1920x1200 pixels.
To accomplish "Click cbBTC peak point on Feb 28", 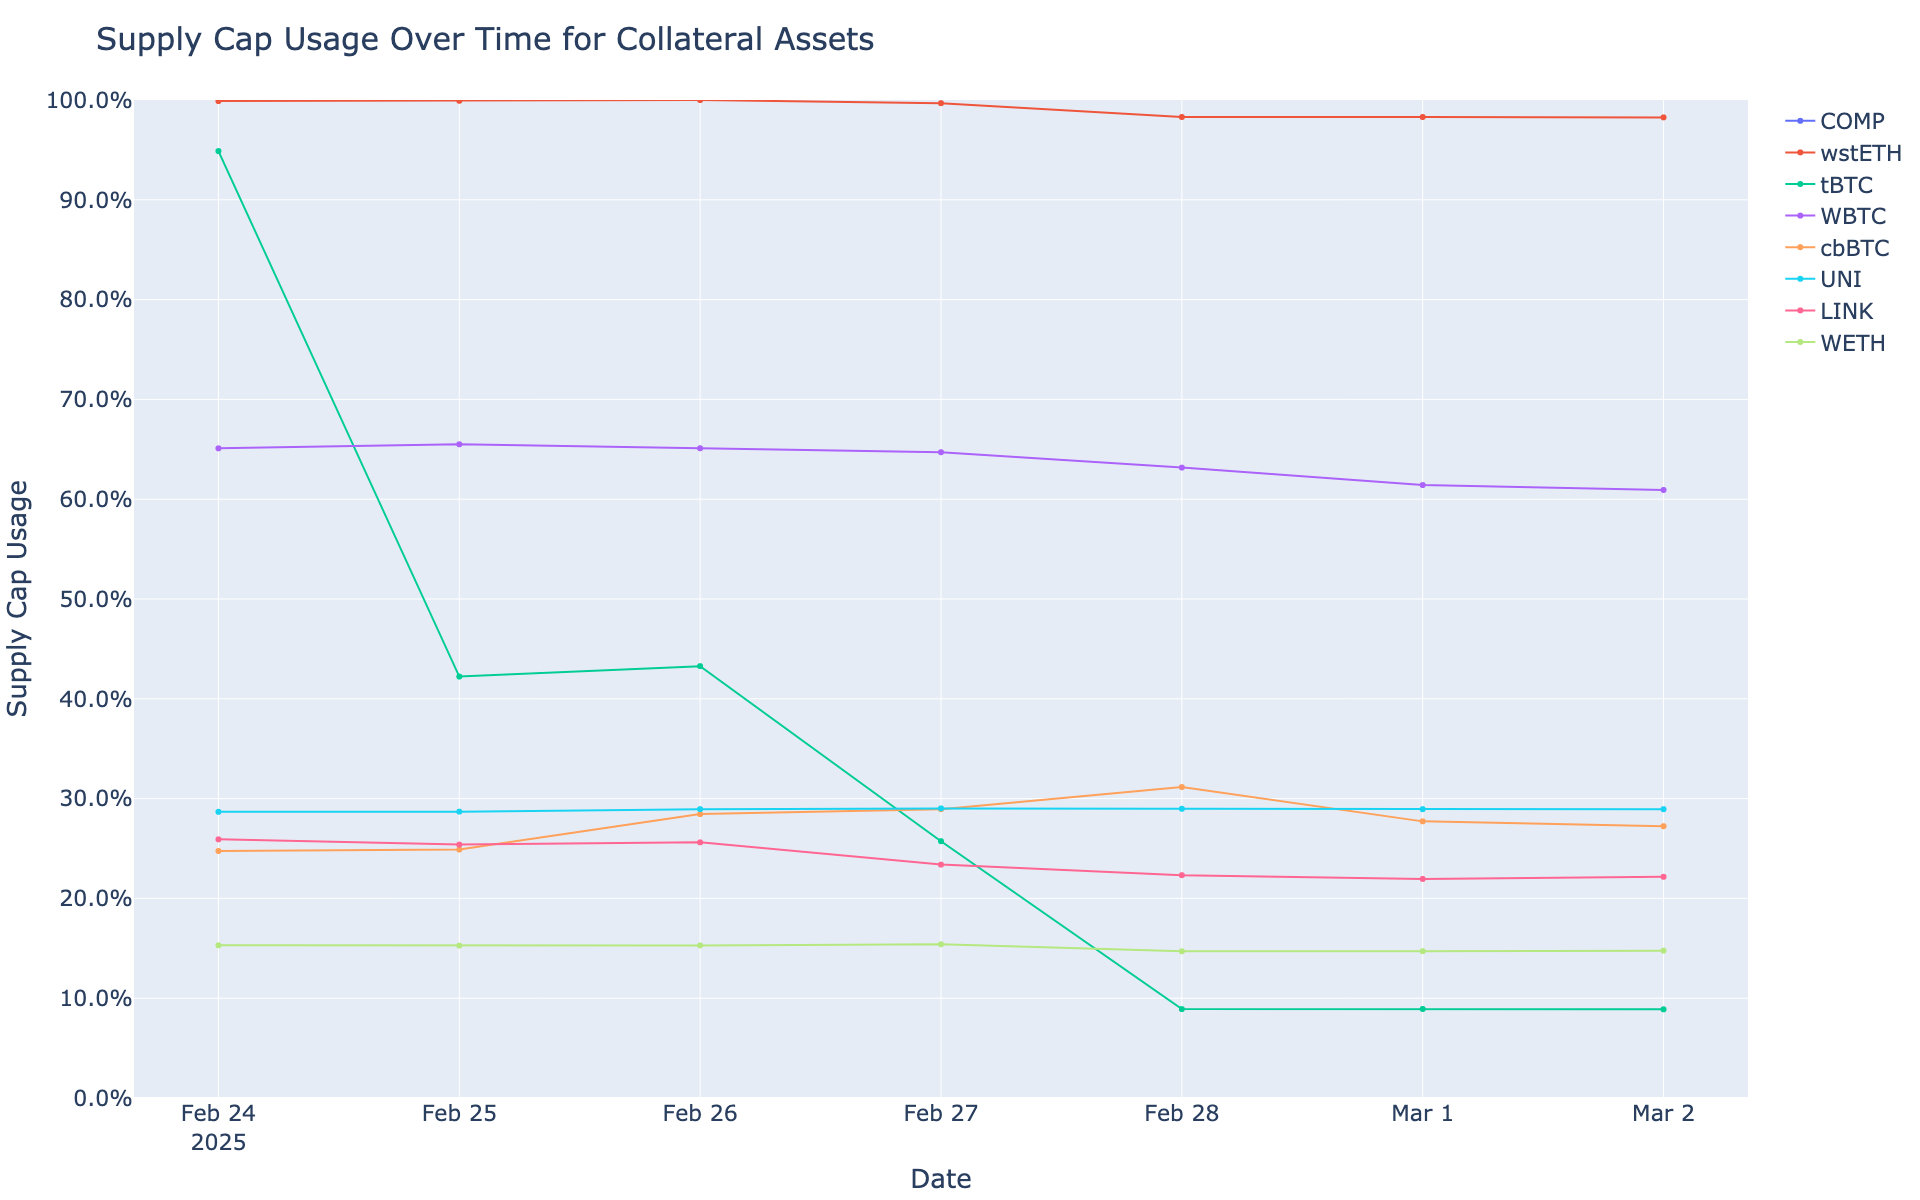I will [1181, 787].
